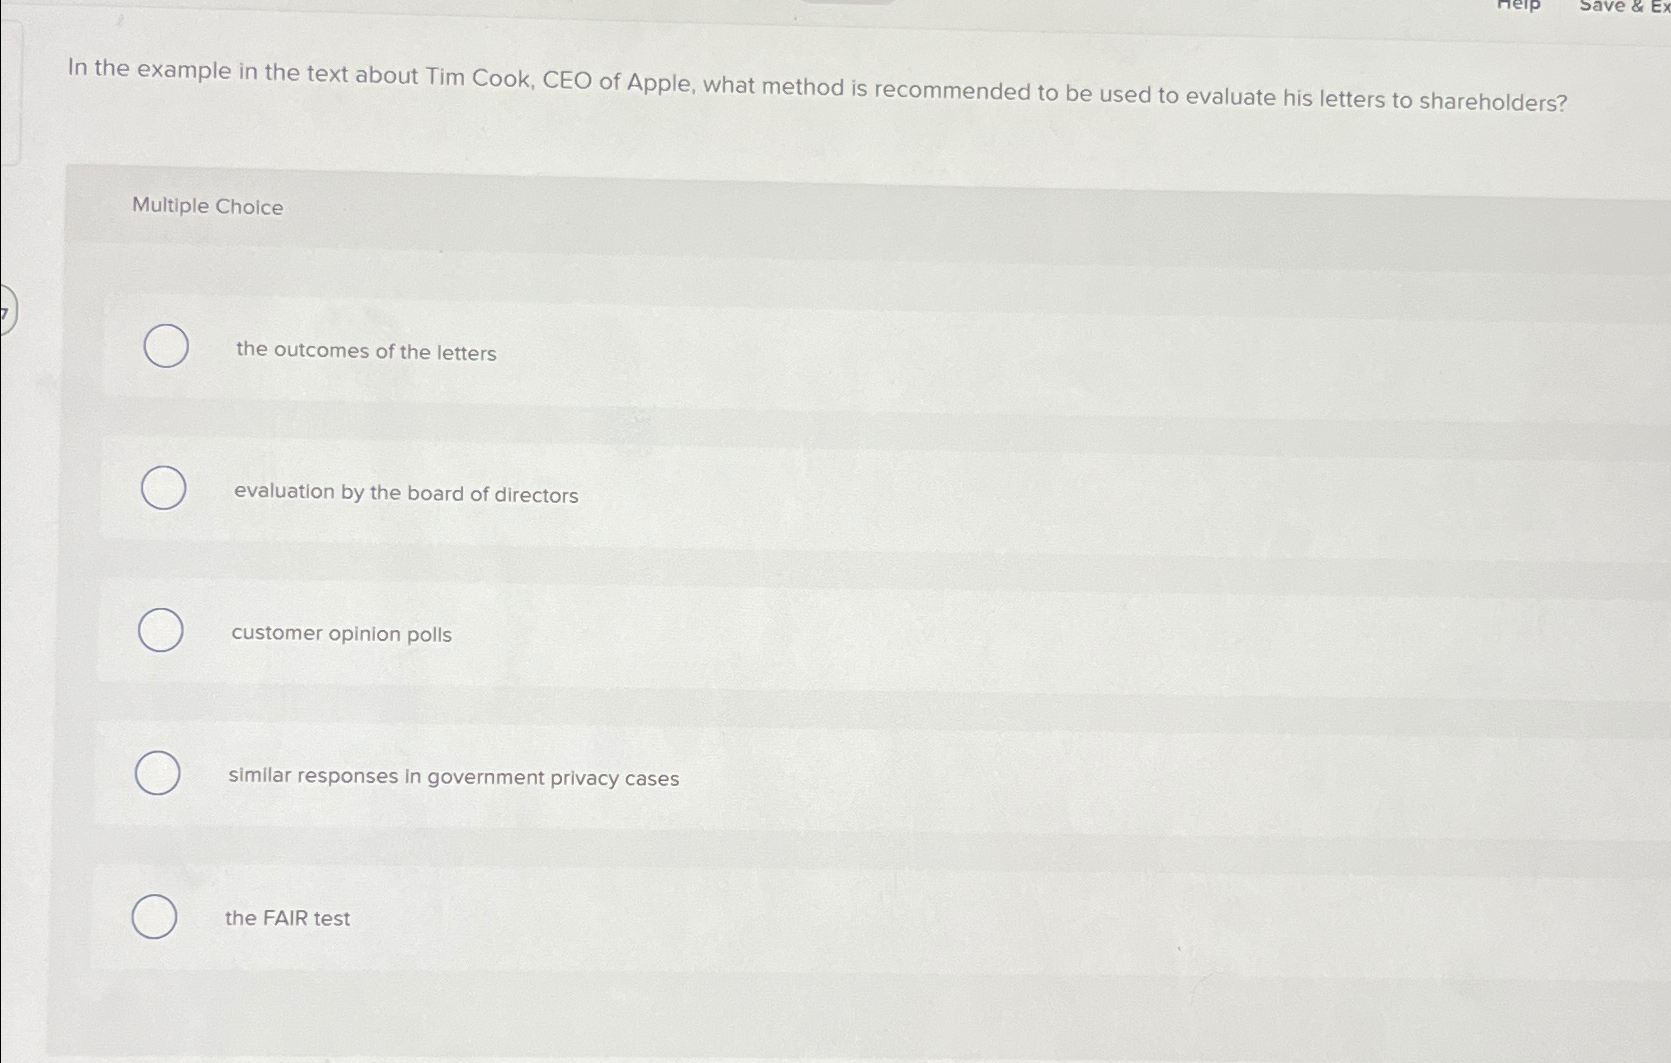The width and height of the screenshot is (1671, 1063).
Task: Click the "the FAIR test" answer text
Action: [x=287, y=918]
